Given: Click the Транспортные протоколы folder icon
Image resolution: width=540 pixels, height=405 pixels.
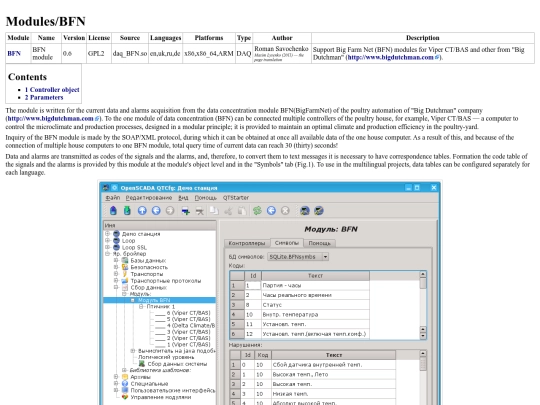Looking at the screenshot, I should (x=125, y=281).
